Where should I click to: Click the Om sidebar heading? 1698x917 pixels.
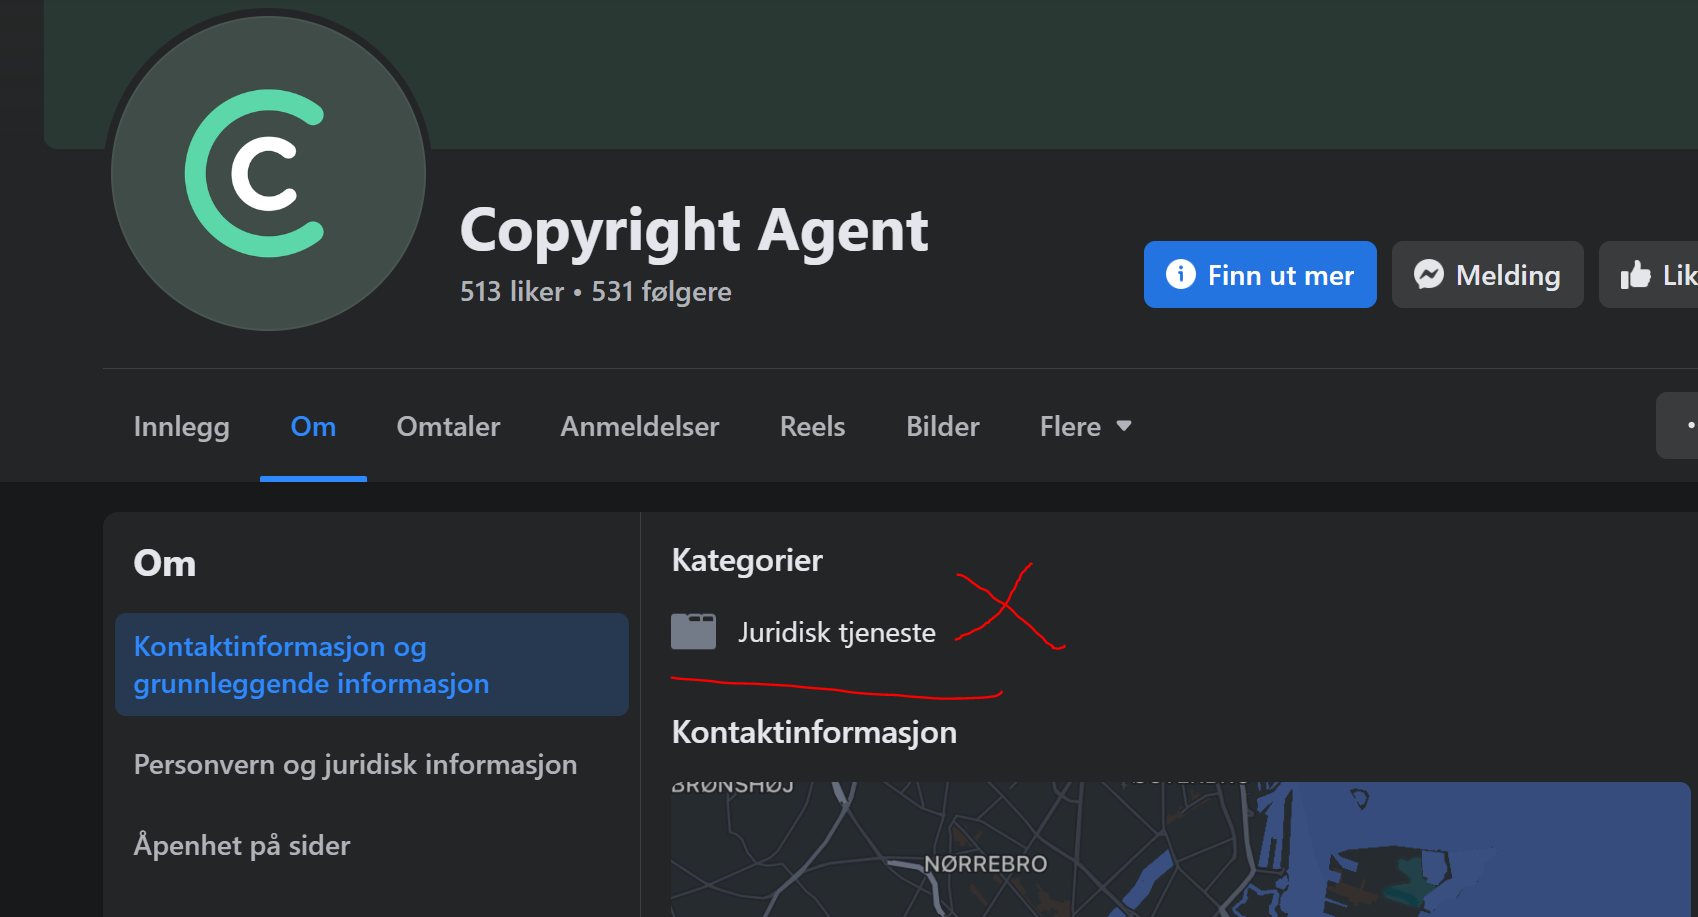tap(165, 563)
